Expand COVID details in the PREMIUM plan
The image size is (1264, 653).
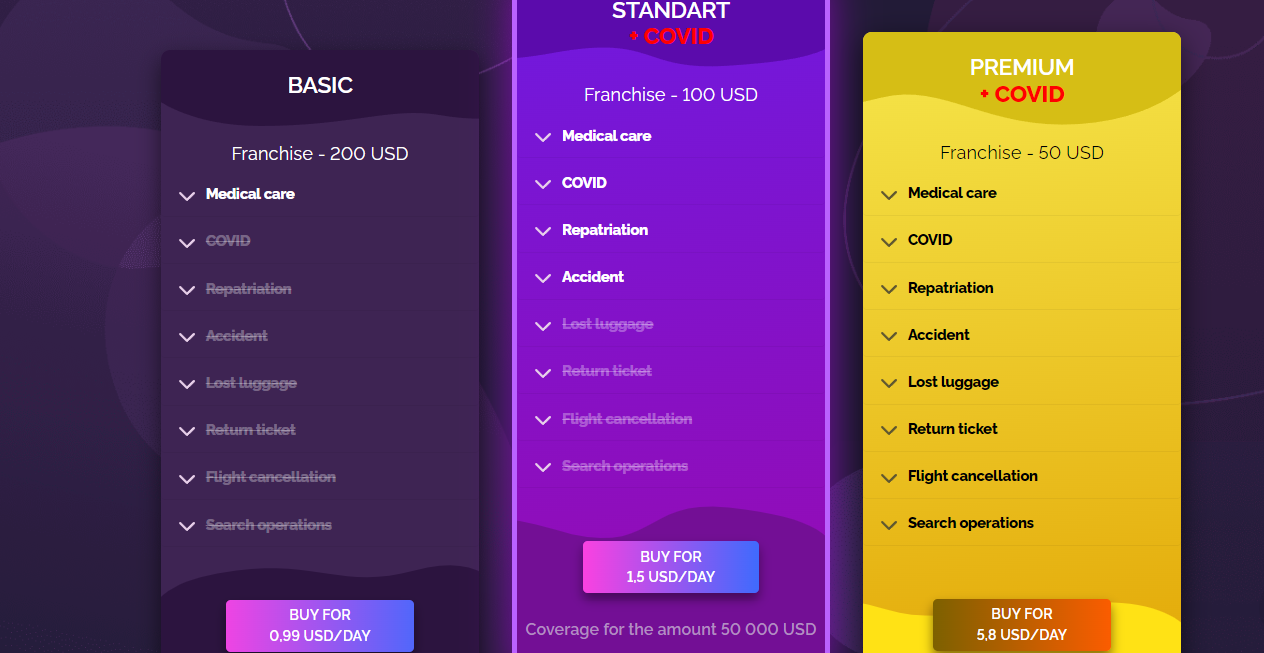(x=930, y=240)
